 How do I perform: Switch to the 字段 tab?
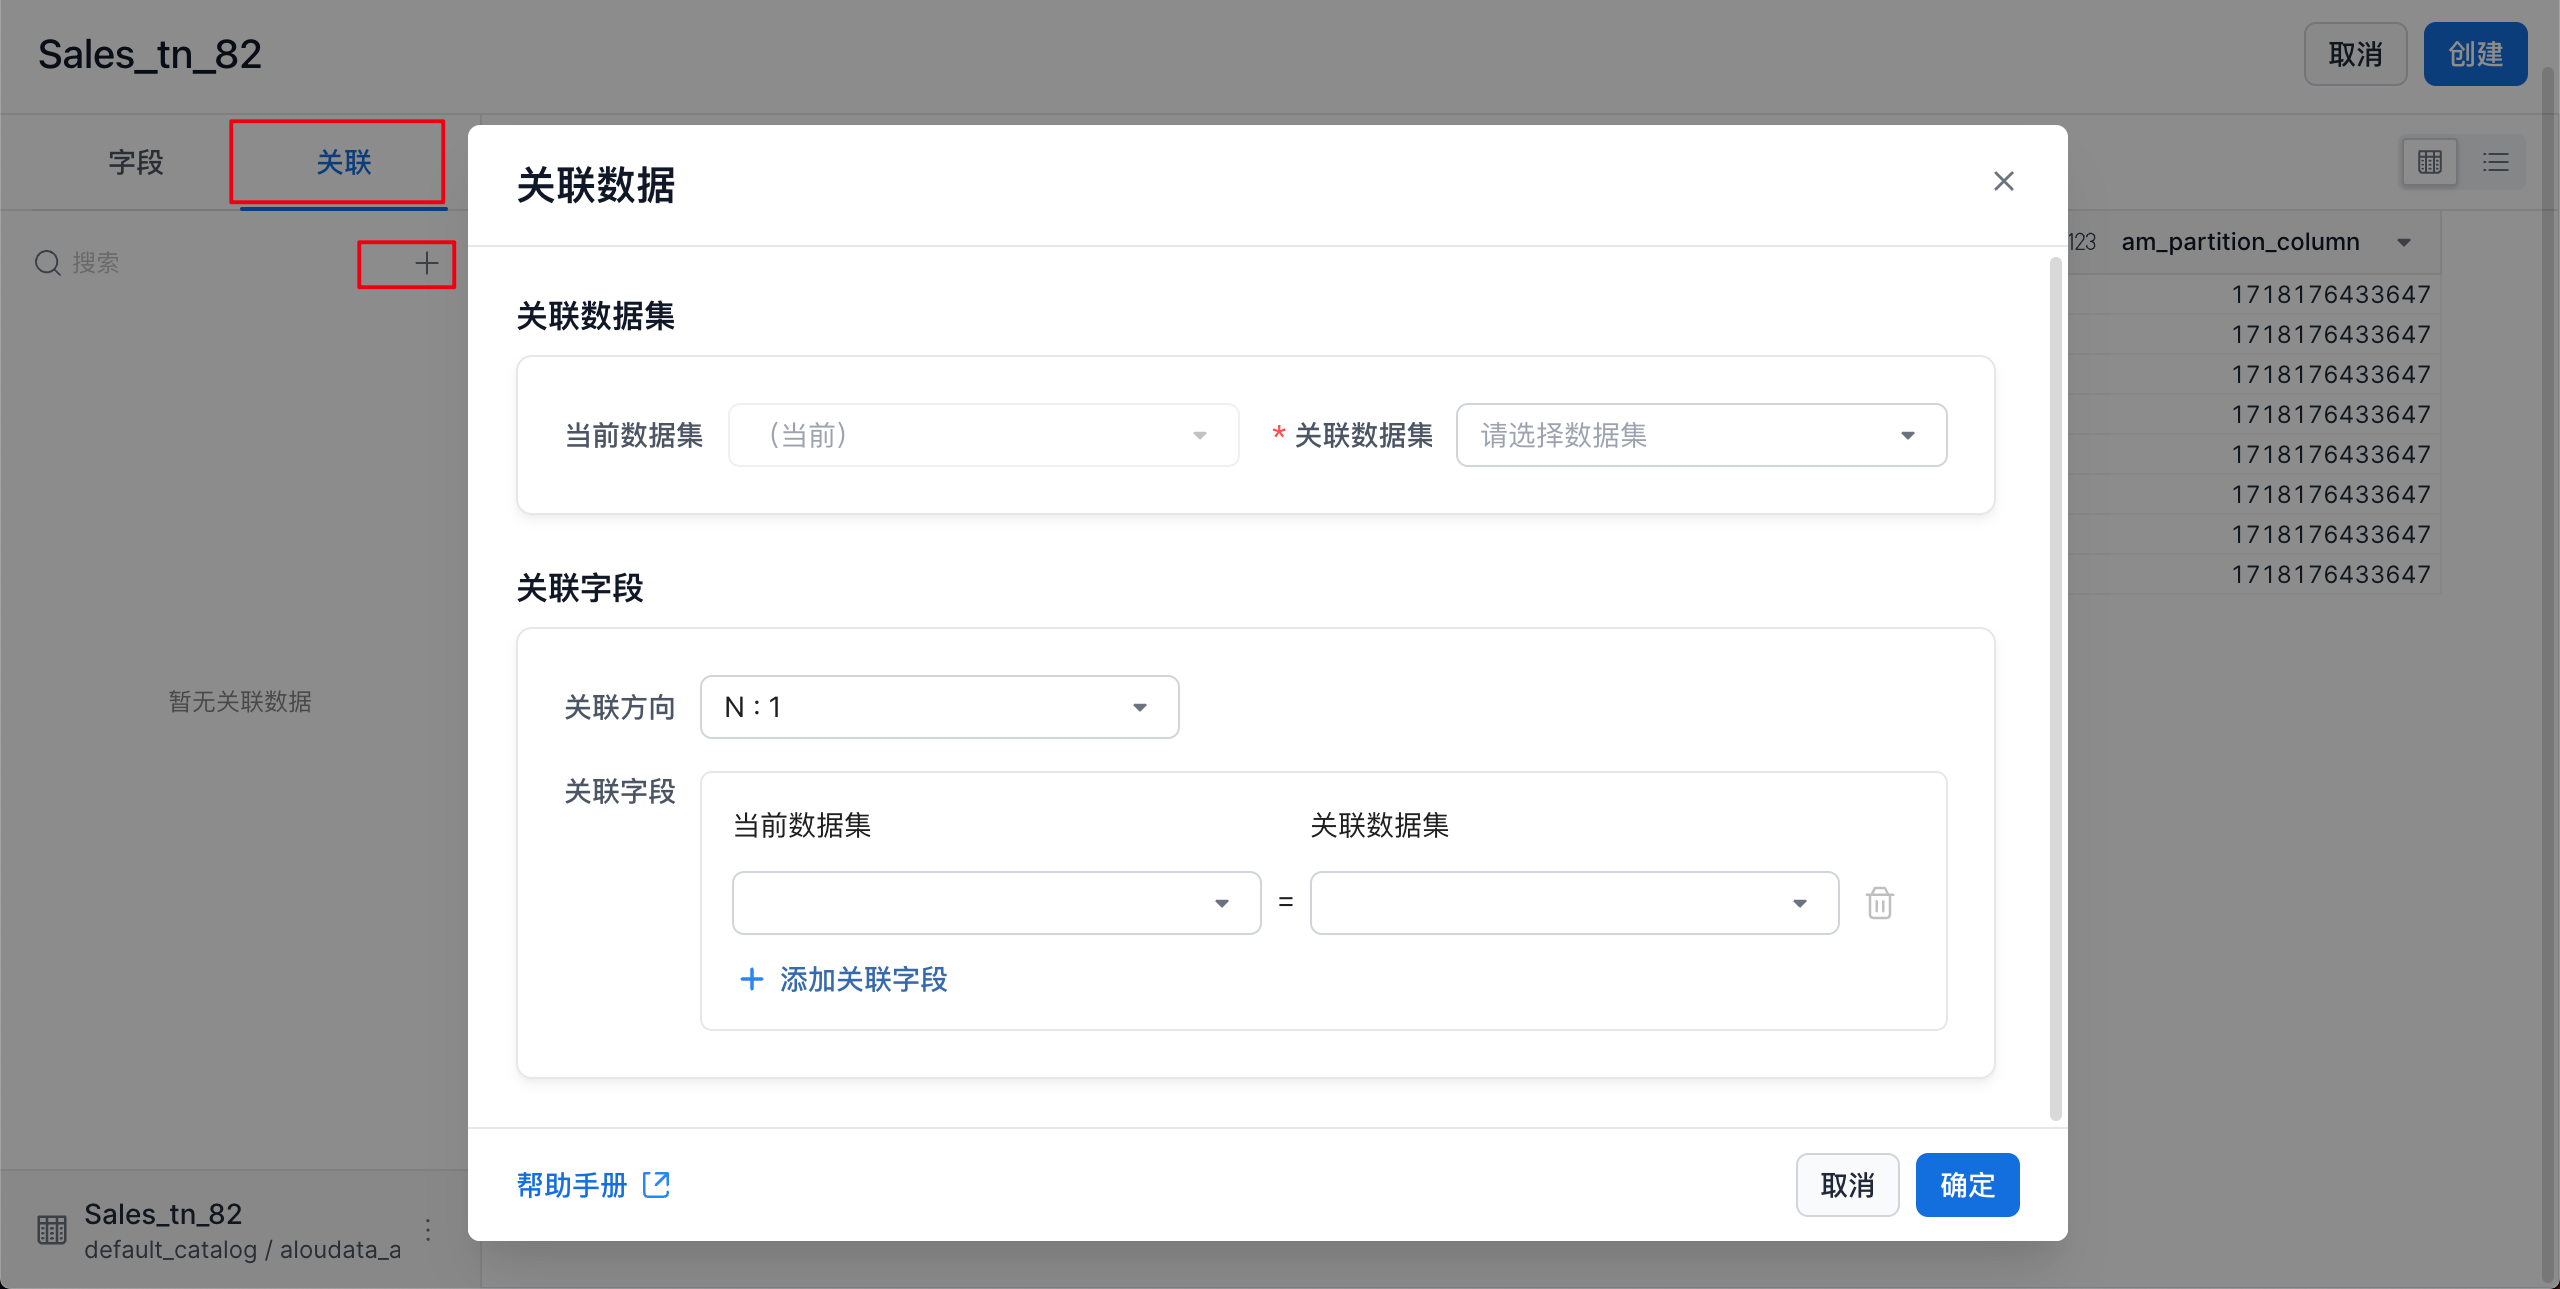[x=136, y=162]
